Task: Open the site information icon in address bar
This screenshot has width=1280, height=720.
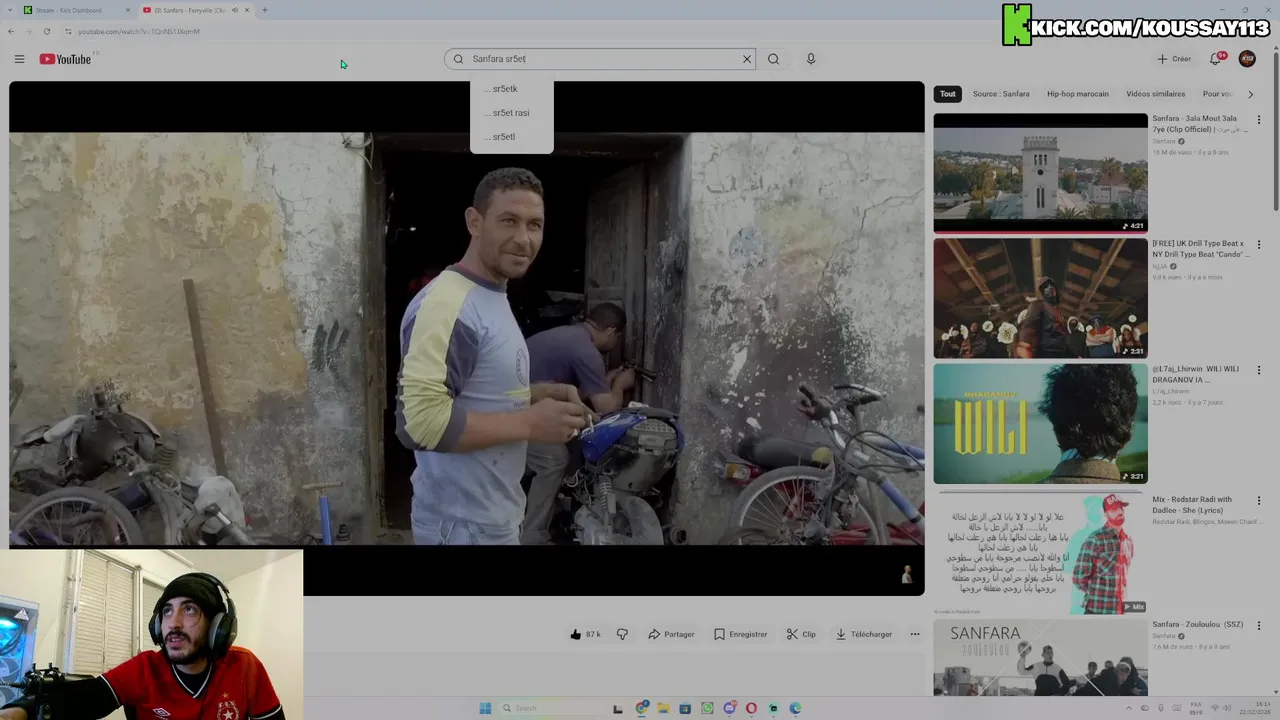Action: (x=67, y=31)
